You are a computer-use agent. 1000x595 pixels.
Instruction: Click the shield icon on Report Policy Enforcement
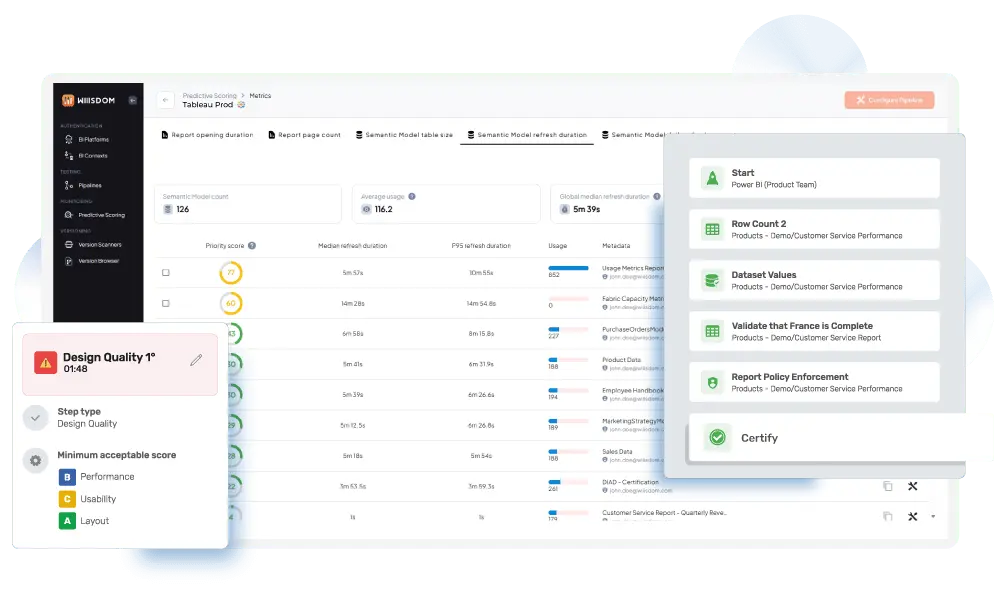click(712, 383)
